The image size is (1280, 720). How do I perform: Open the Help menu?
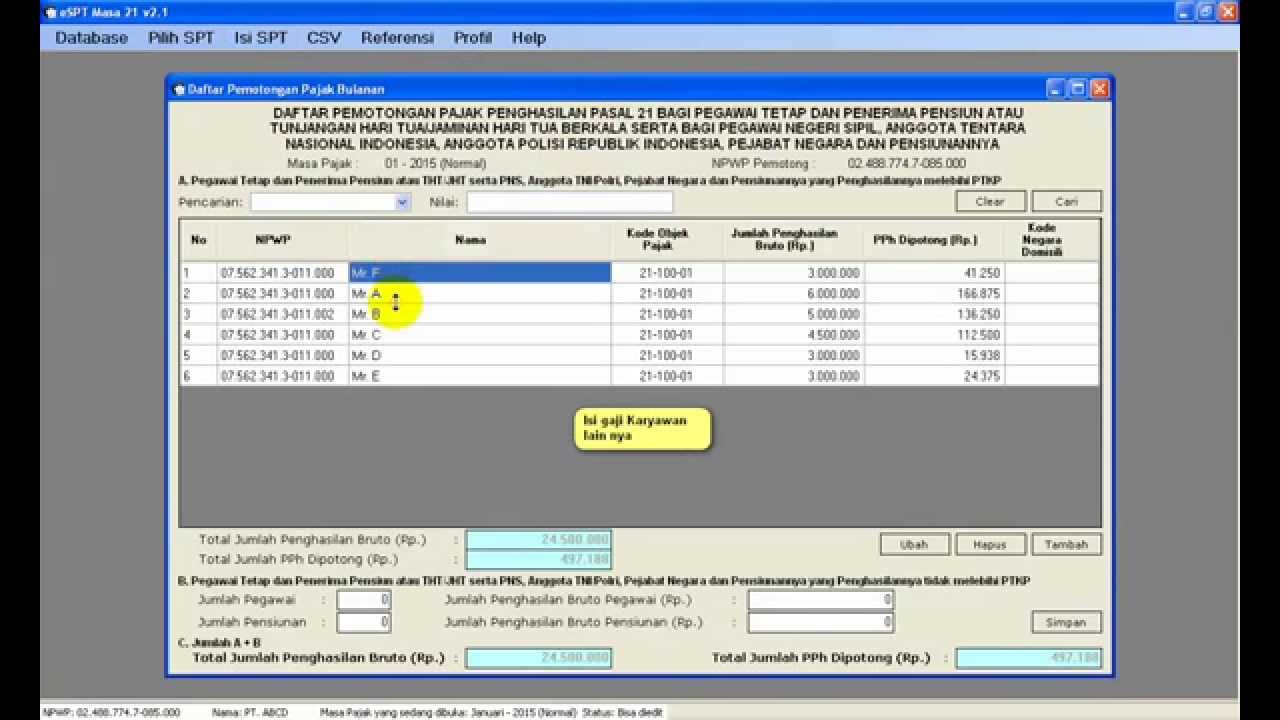[529, 38]
